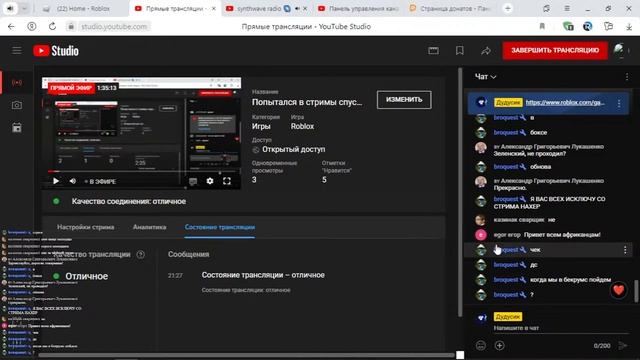The width and height of the screenshot is (640, 360).
Task: Open the preview player settings gear
Action: click(210, 181)
